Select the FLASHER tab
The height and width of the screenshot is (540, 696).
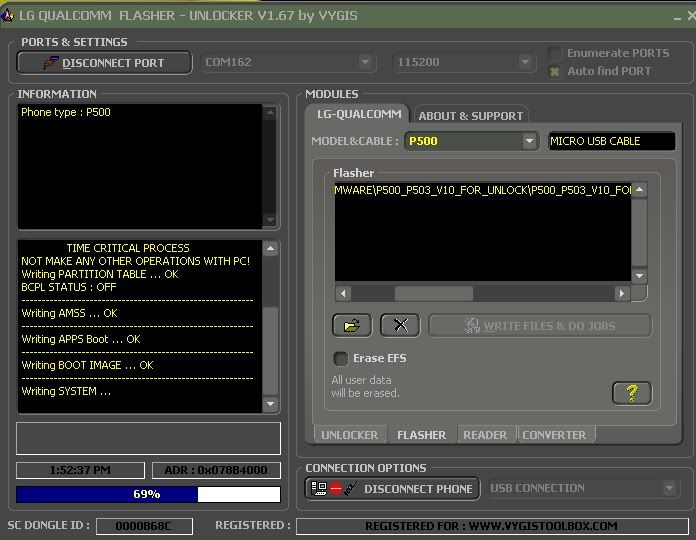click(x=421, y=435)
